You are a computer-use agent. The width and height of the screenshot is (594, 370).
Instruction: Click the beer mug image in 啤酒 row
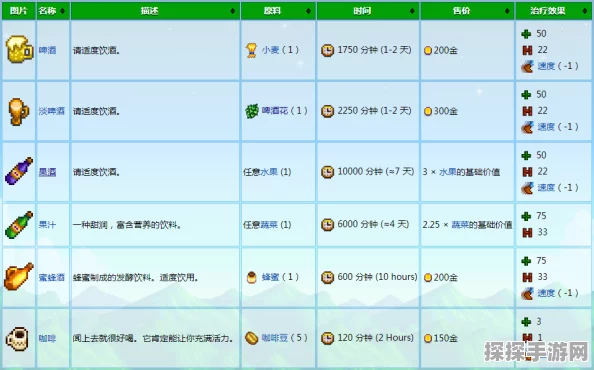coord(20,50)
